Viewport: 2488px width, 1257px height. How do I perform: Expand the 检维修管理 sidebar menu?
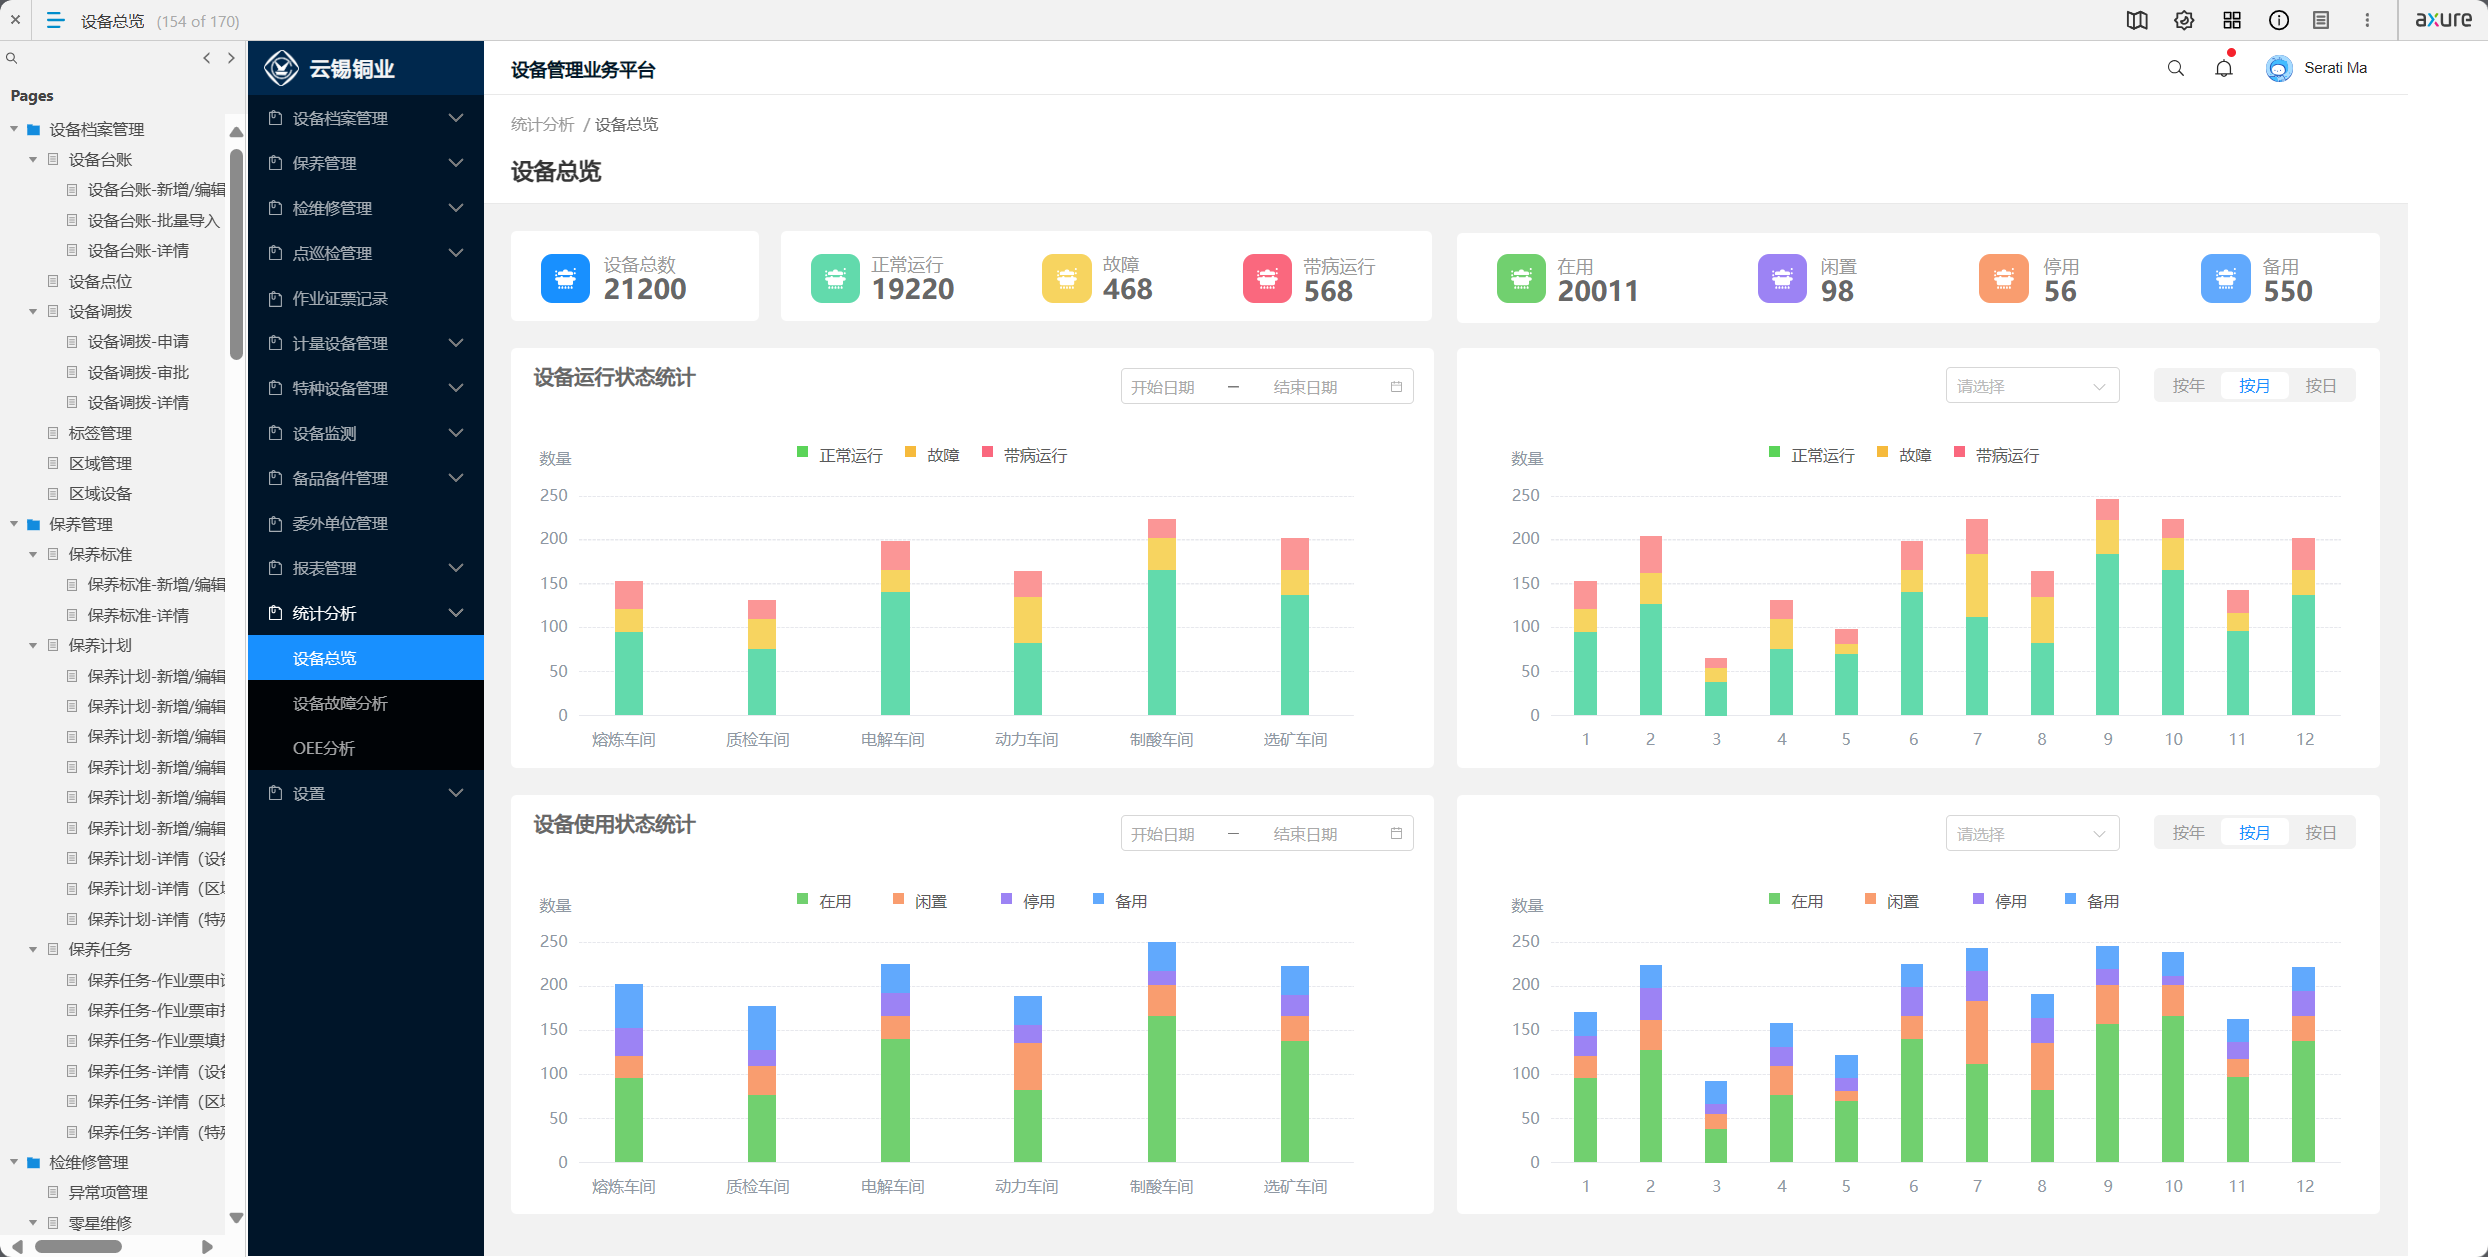click(366, 208)
